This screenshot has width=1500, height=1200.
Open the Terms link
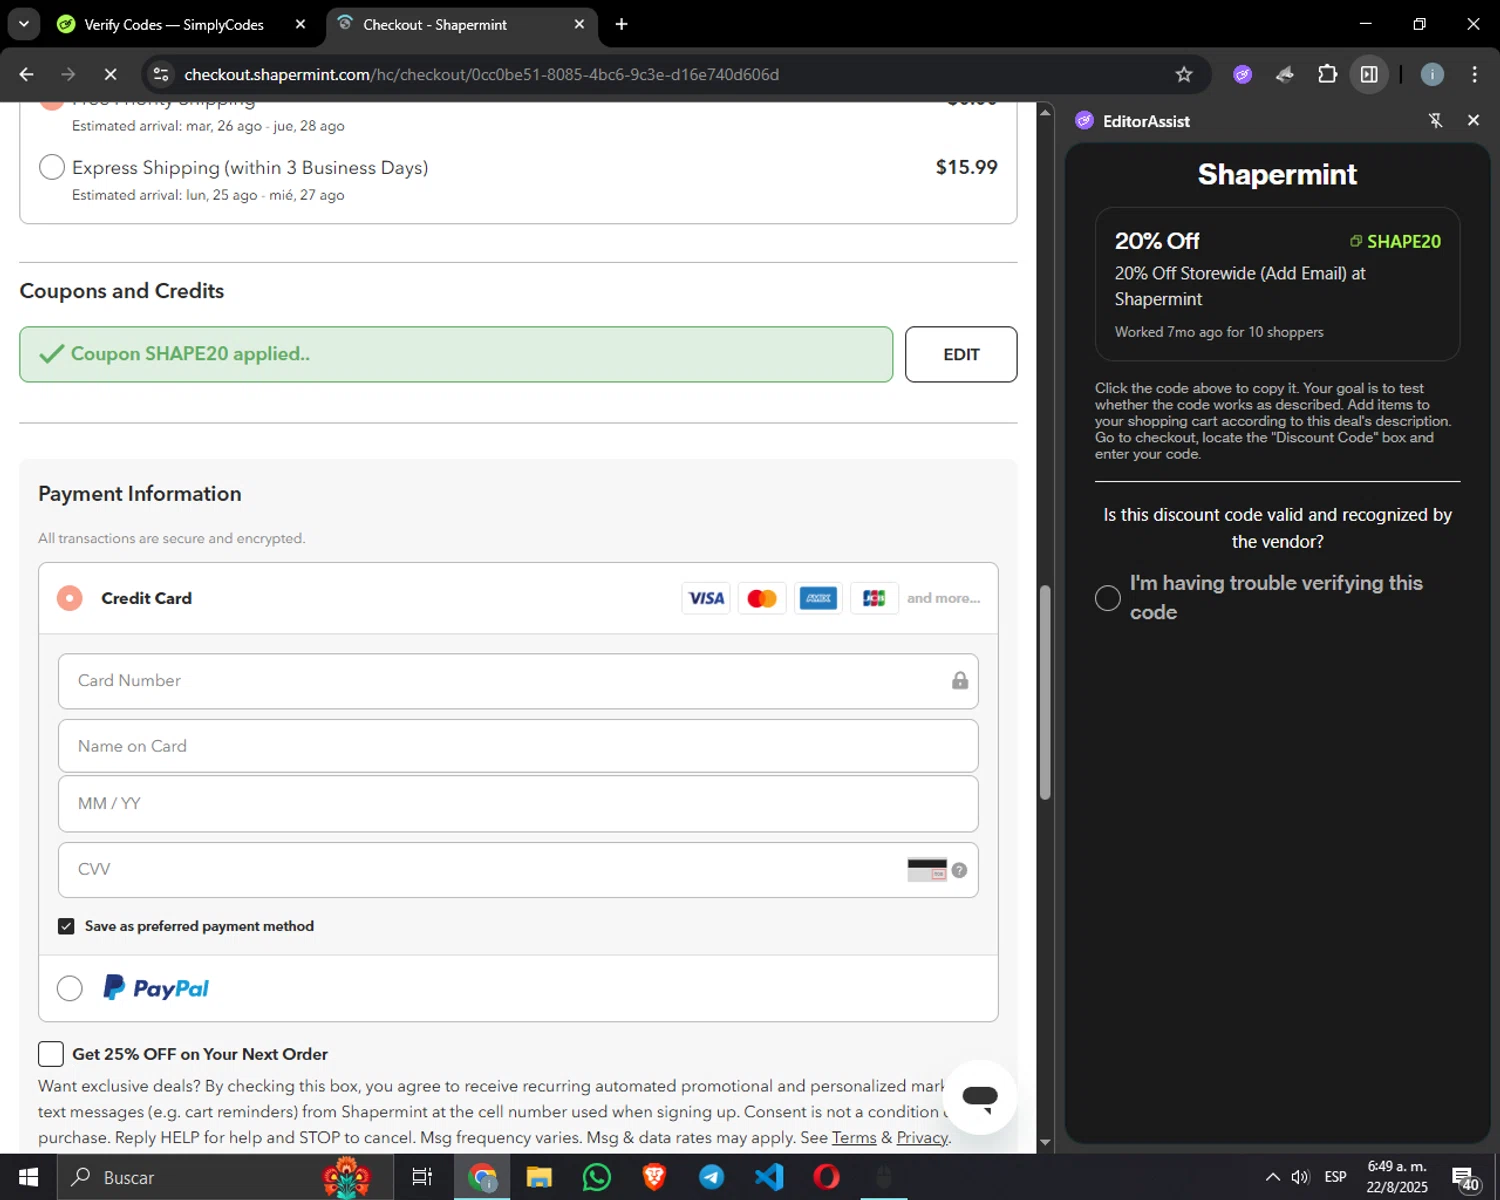[x=854, y=1137]
